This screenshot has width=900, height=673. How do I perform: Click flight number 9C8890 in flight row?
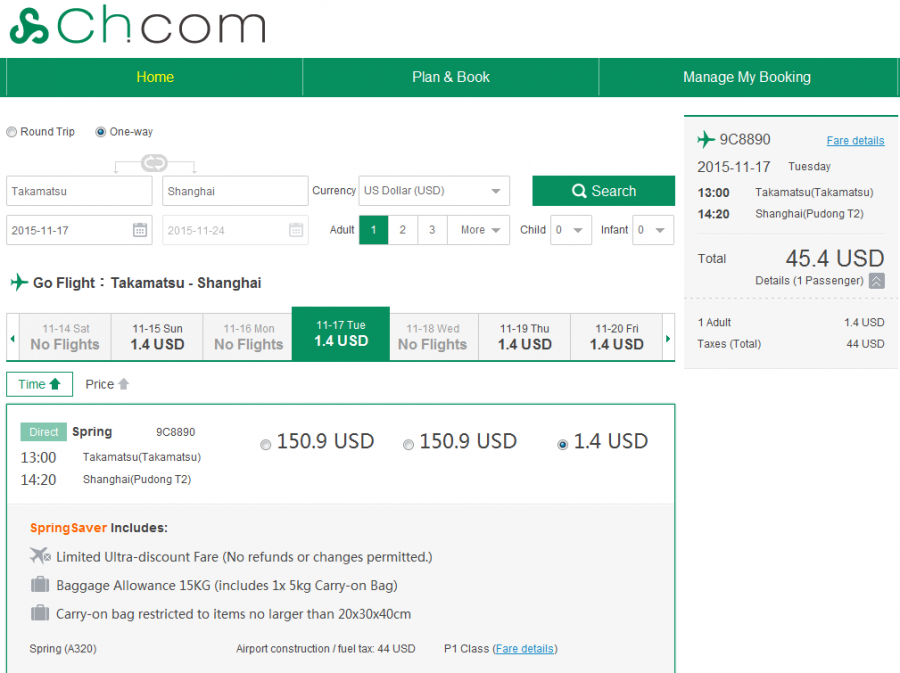click(176, 432)
